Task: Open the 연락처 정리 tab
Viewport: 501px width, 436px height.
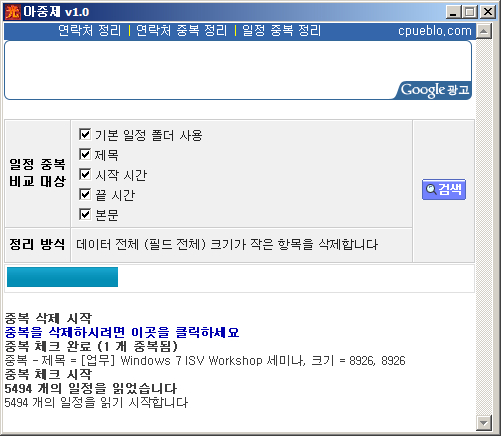Action: click(x=89, y=31)
